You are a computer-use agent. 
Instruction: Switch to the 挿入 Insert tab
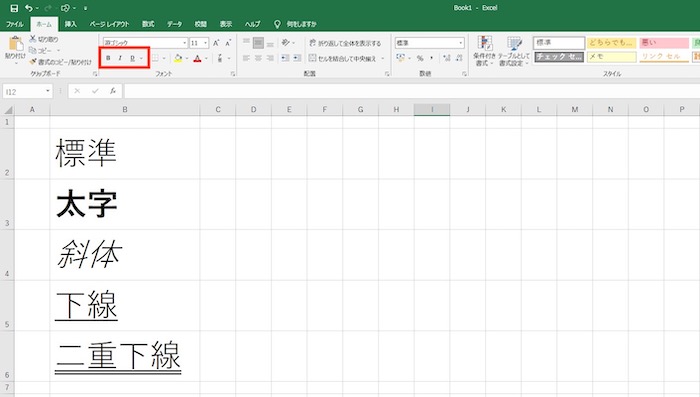71,24
